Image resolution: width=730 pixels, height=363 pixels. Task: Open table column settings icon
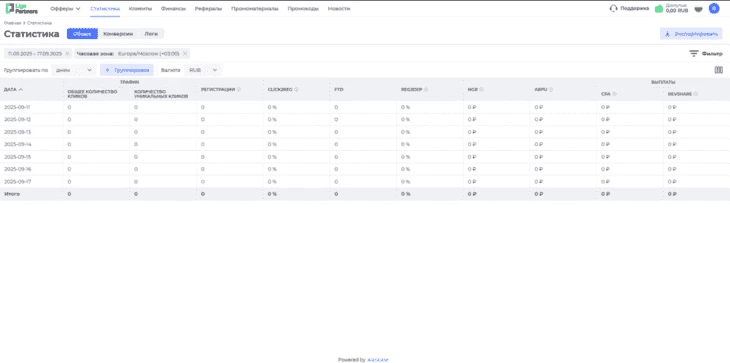(718, 70)
